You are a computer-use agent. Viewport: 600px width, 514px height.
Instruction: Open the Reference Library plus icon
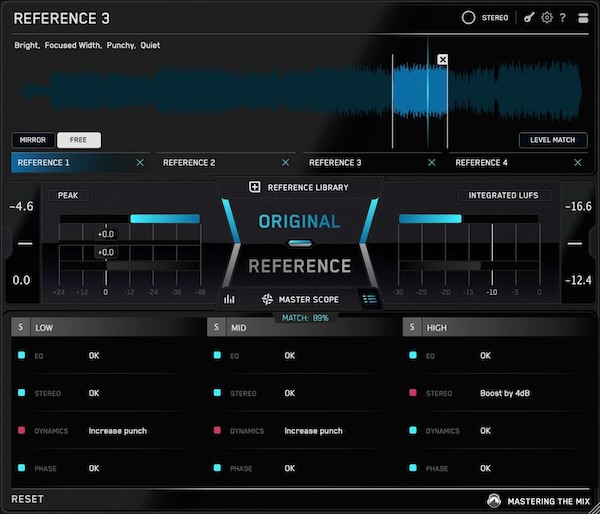[x=255, y=187]
